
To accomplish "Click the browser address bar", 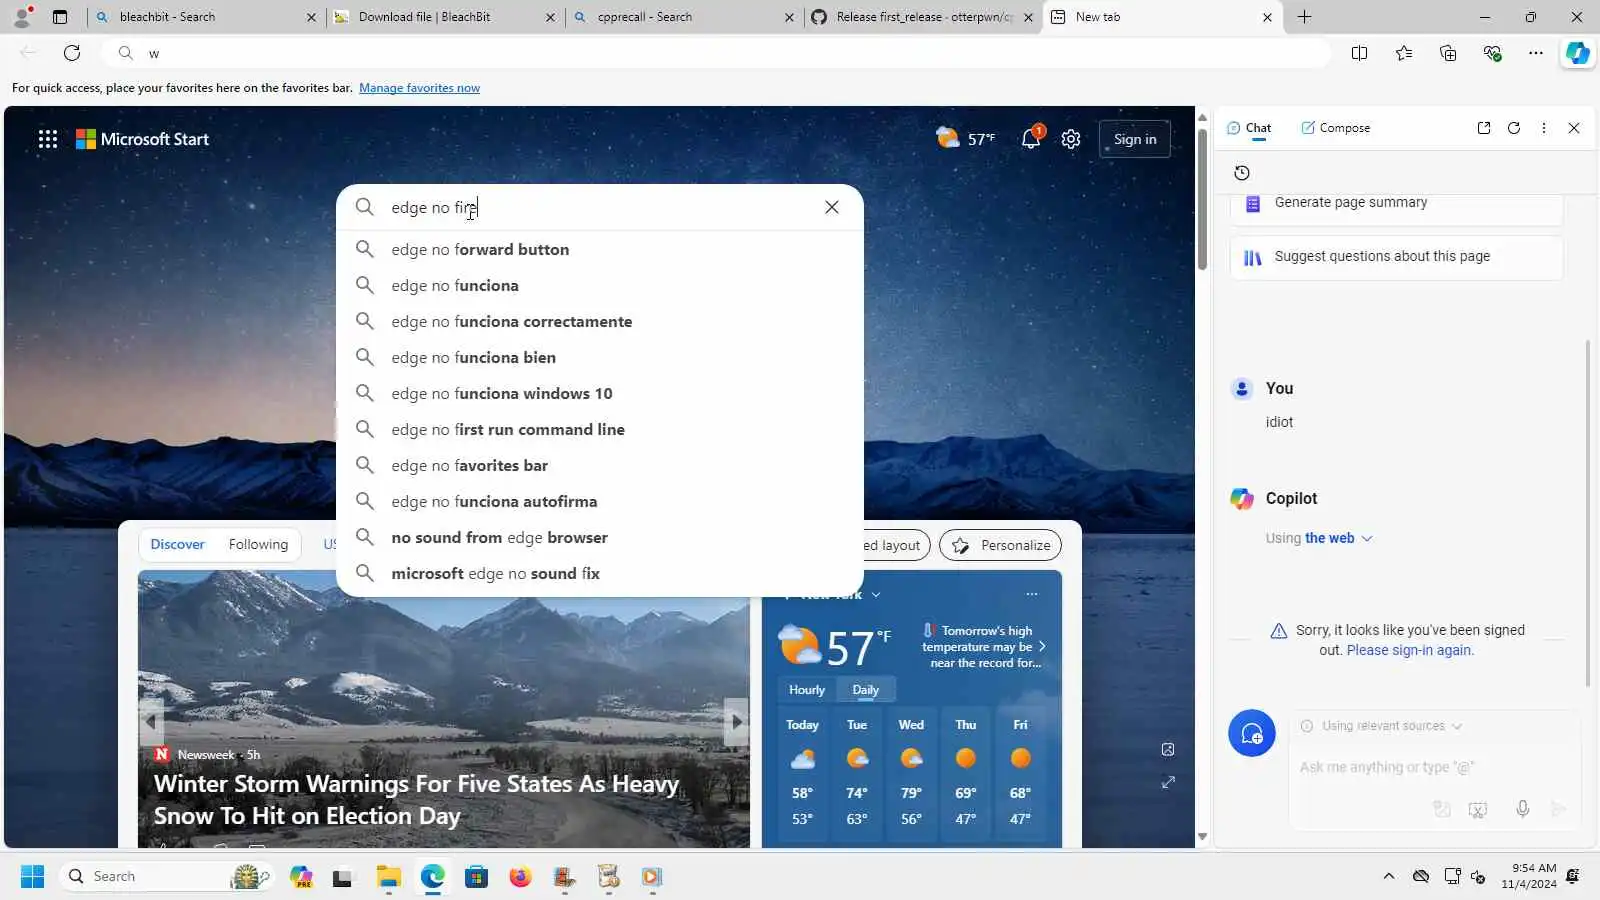I will coord(715,53).
